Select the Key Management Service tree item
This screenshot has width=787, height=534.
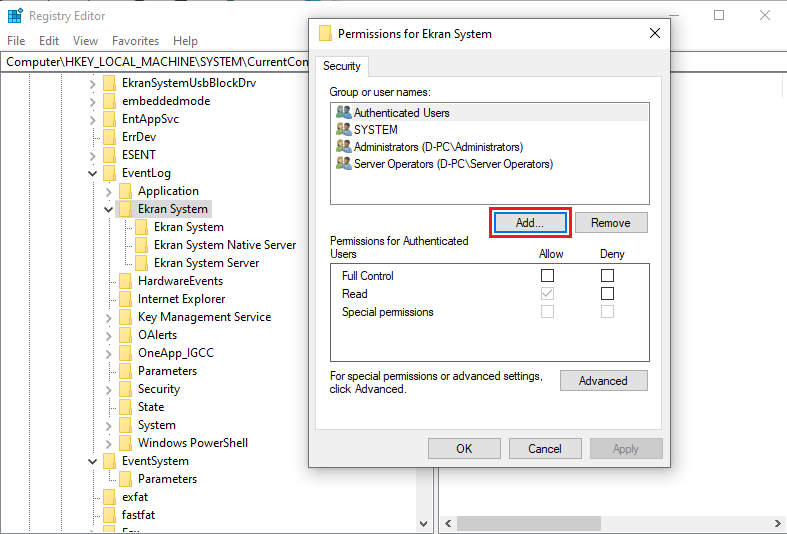coord(204,317)
